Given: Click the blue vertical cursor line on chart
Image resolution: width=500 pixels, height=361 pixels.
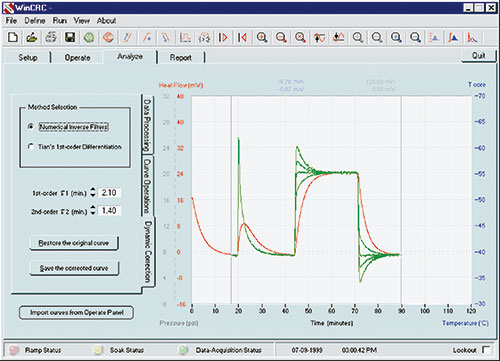Looking at the screenshot, I should [x=231, y=200].
